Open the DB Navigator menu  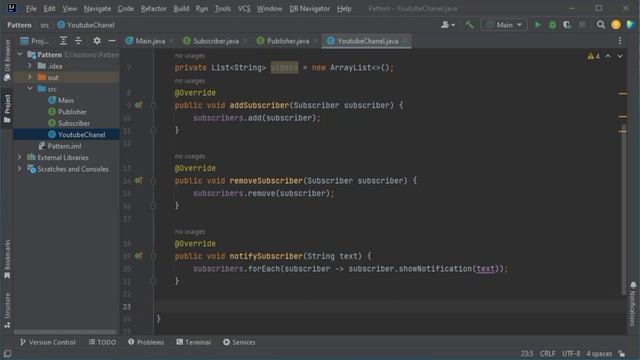coord(309,8)
